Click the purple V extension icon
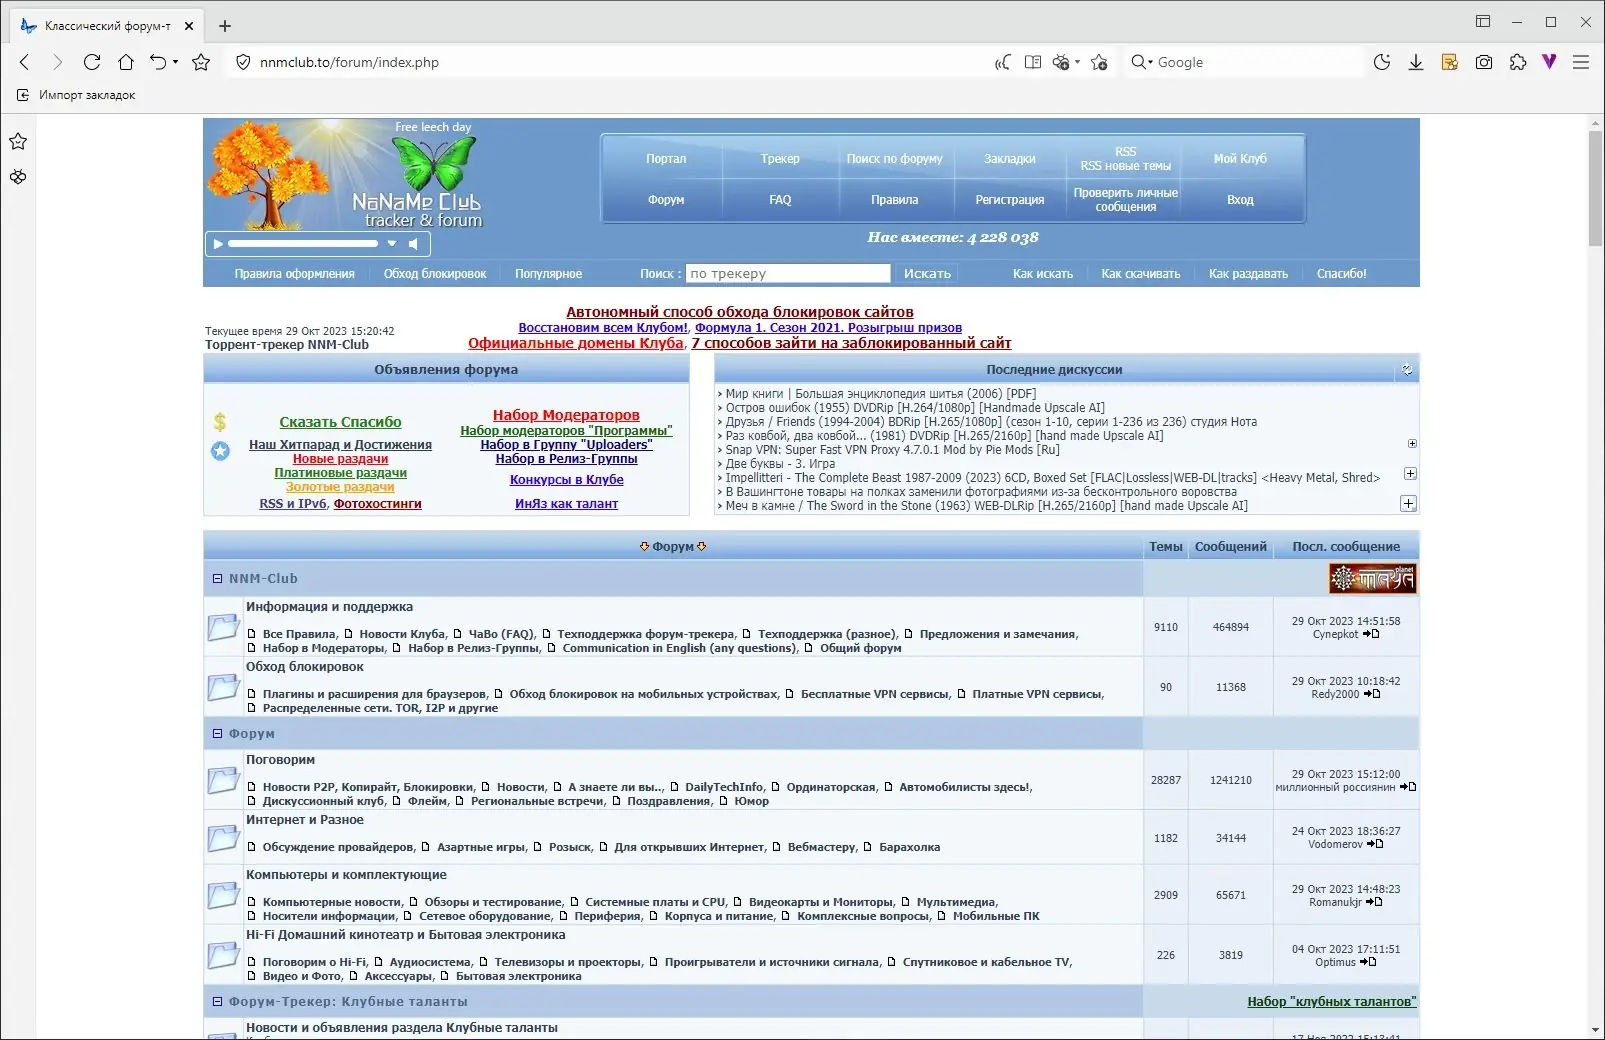This screenshot has width=1605, height=1040. (x=1549, y=62)
